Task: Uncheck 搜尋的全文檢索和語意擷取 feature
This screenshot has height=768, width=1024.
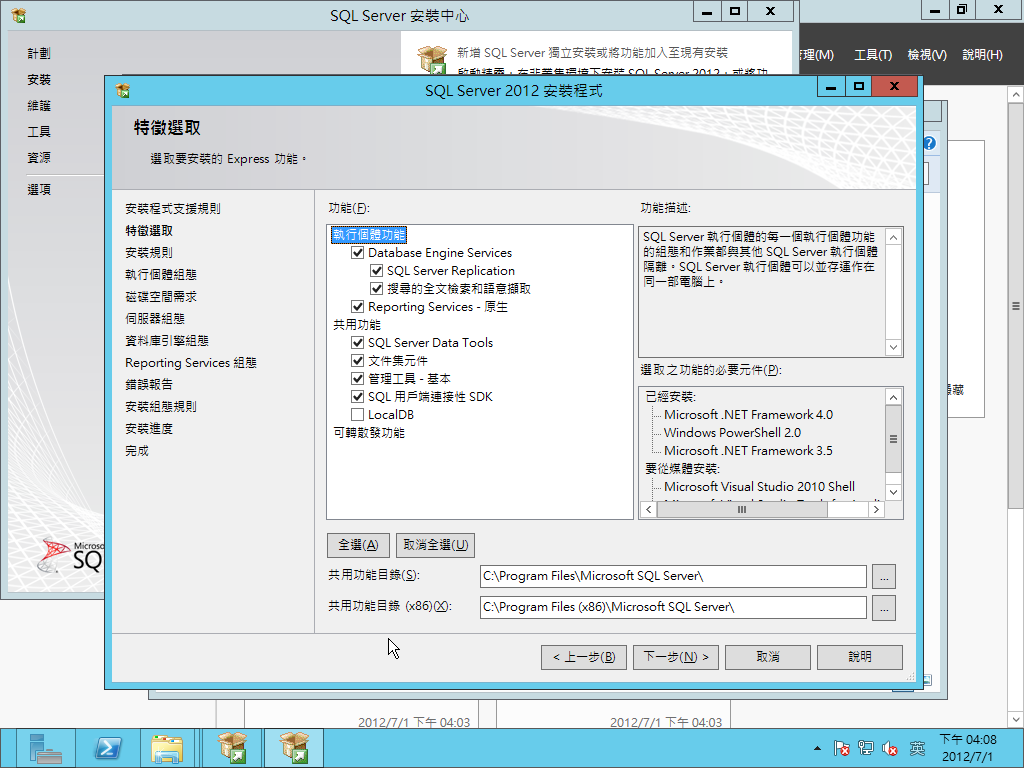Action: (x=376, y=289)
